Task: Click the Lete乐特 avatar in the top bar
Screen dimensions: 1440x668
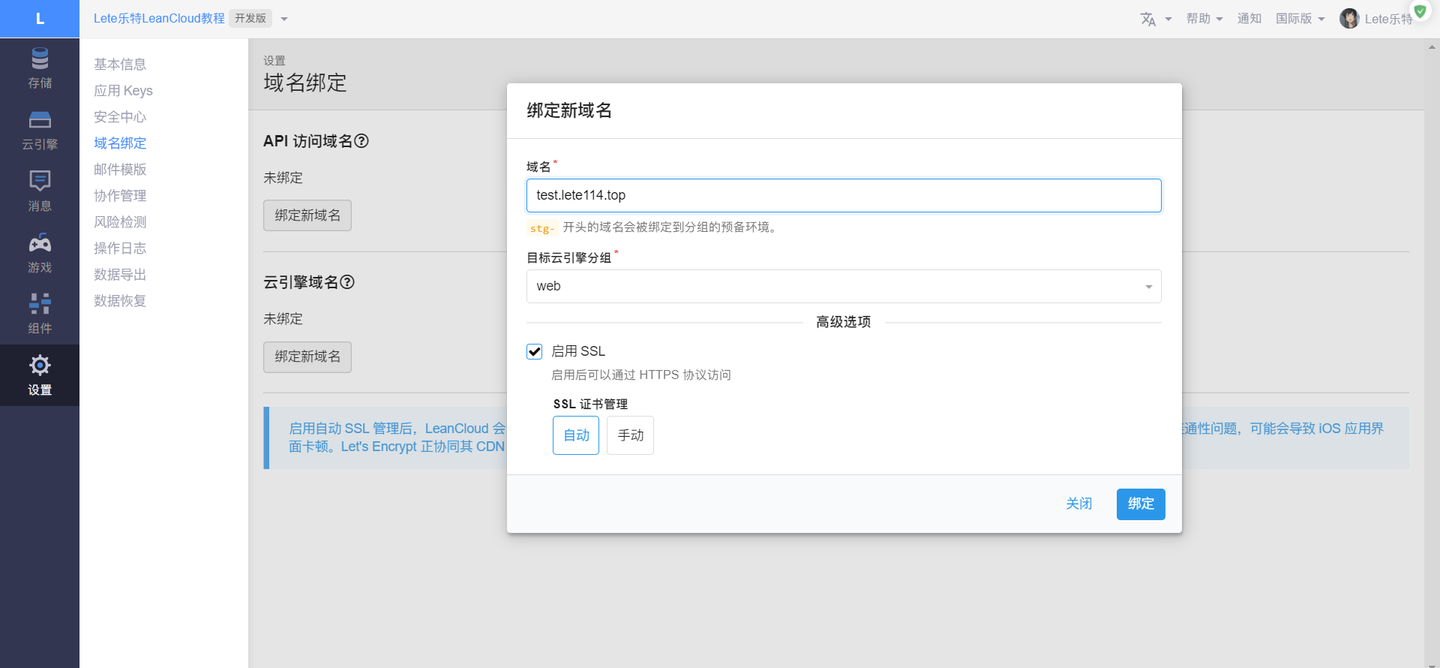Action: click(x=1349, y=17)
